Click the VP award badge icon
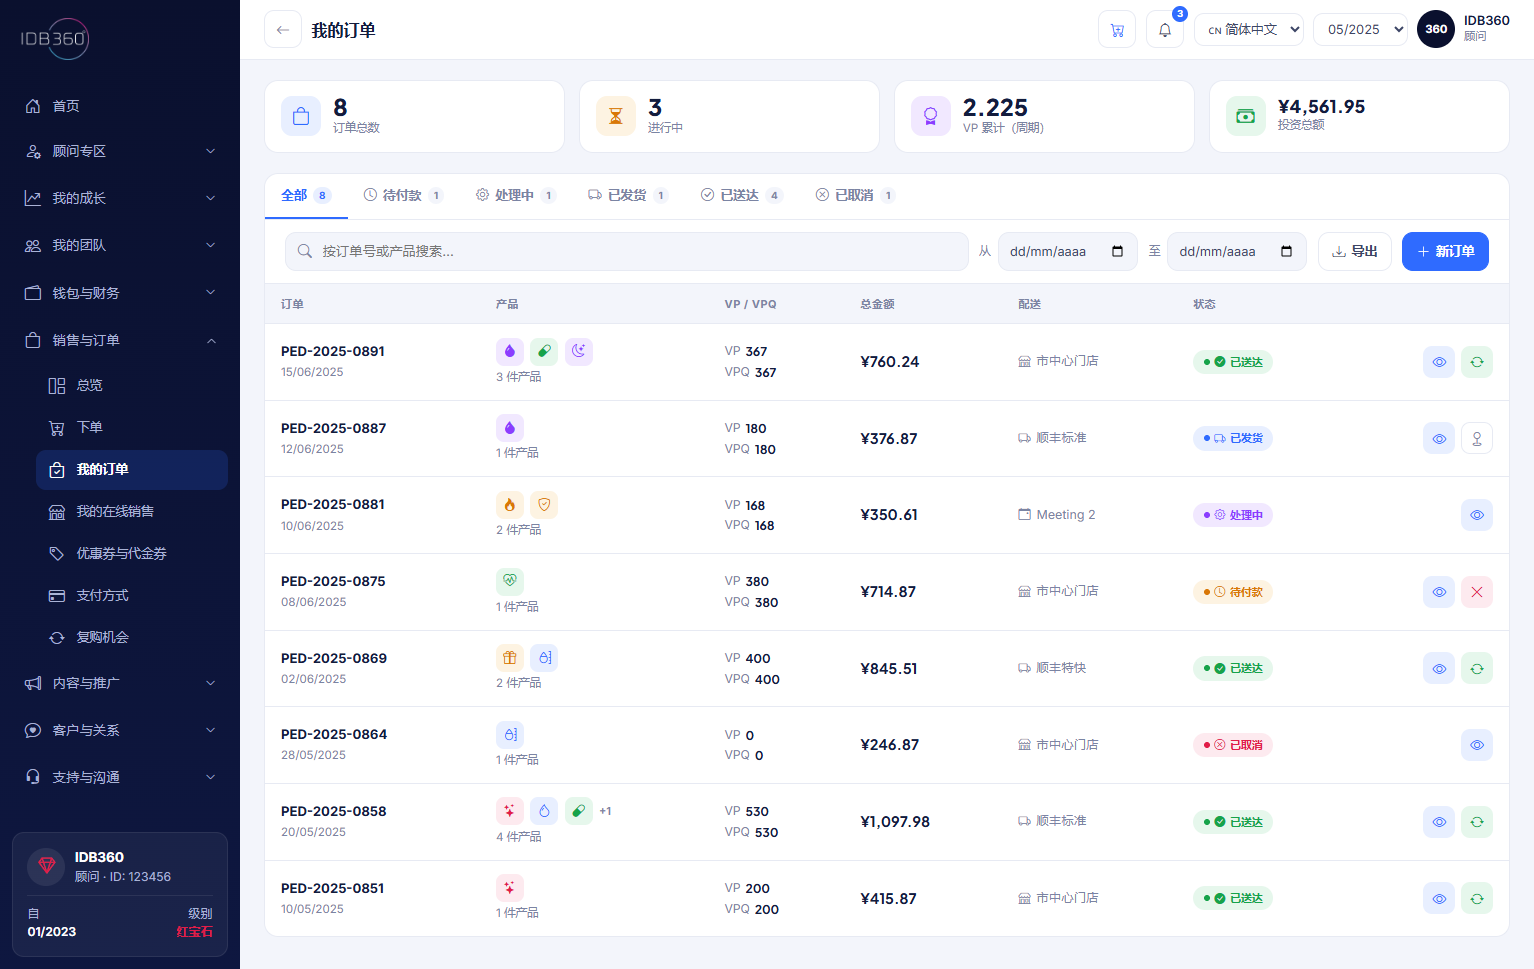The image size is (1534, 969). coord(931,116)
